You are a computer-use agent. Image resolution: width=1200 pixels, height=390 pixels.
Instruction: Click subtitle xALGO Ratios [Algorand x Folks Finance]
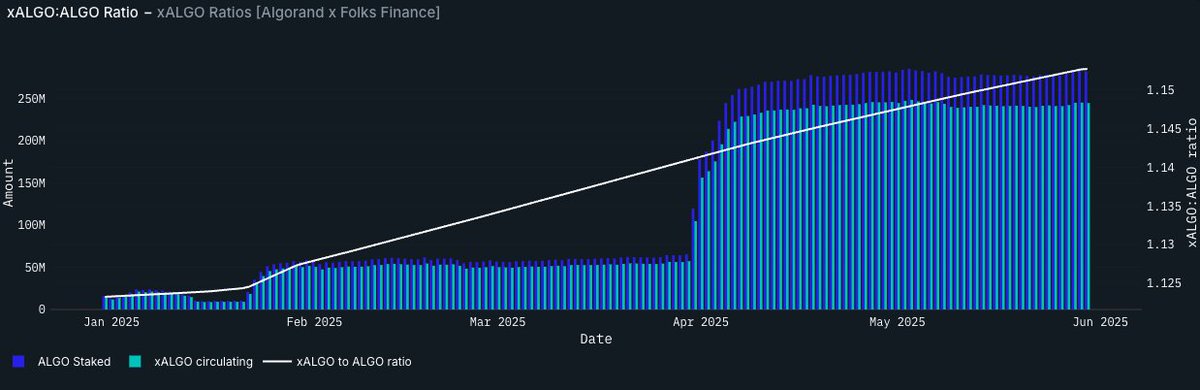[x=298, y=12]
